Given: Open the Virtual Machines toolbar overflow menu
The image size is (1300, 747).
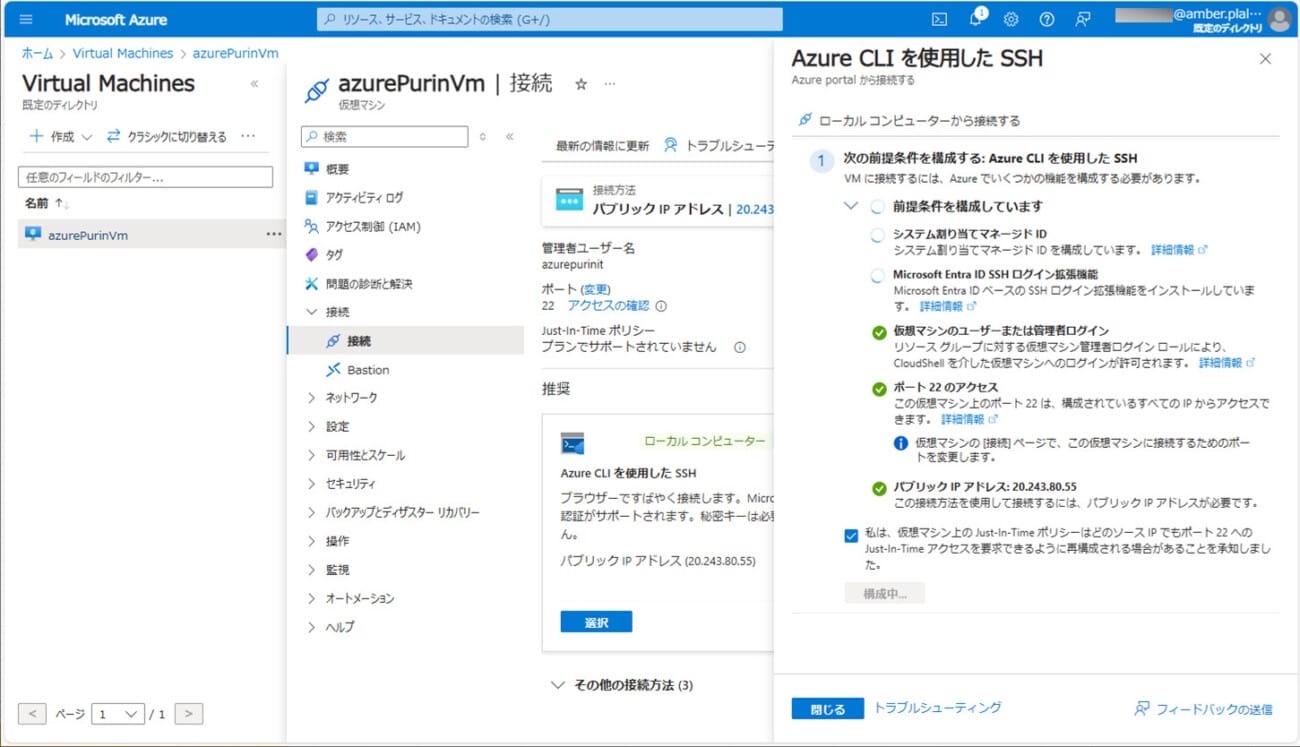Looking at the screenshot, I should click(x=248, y=136).
